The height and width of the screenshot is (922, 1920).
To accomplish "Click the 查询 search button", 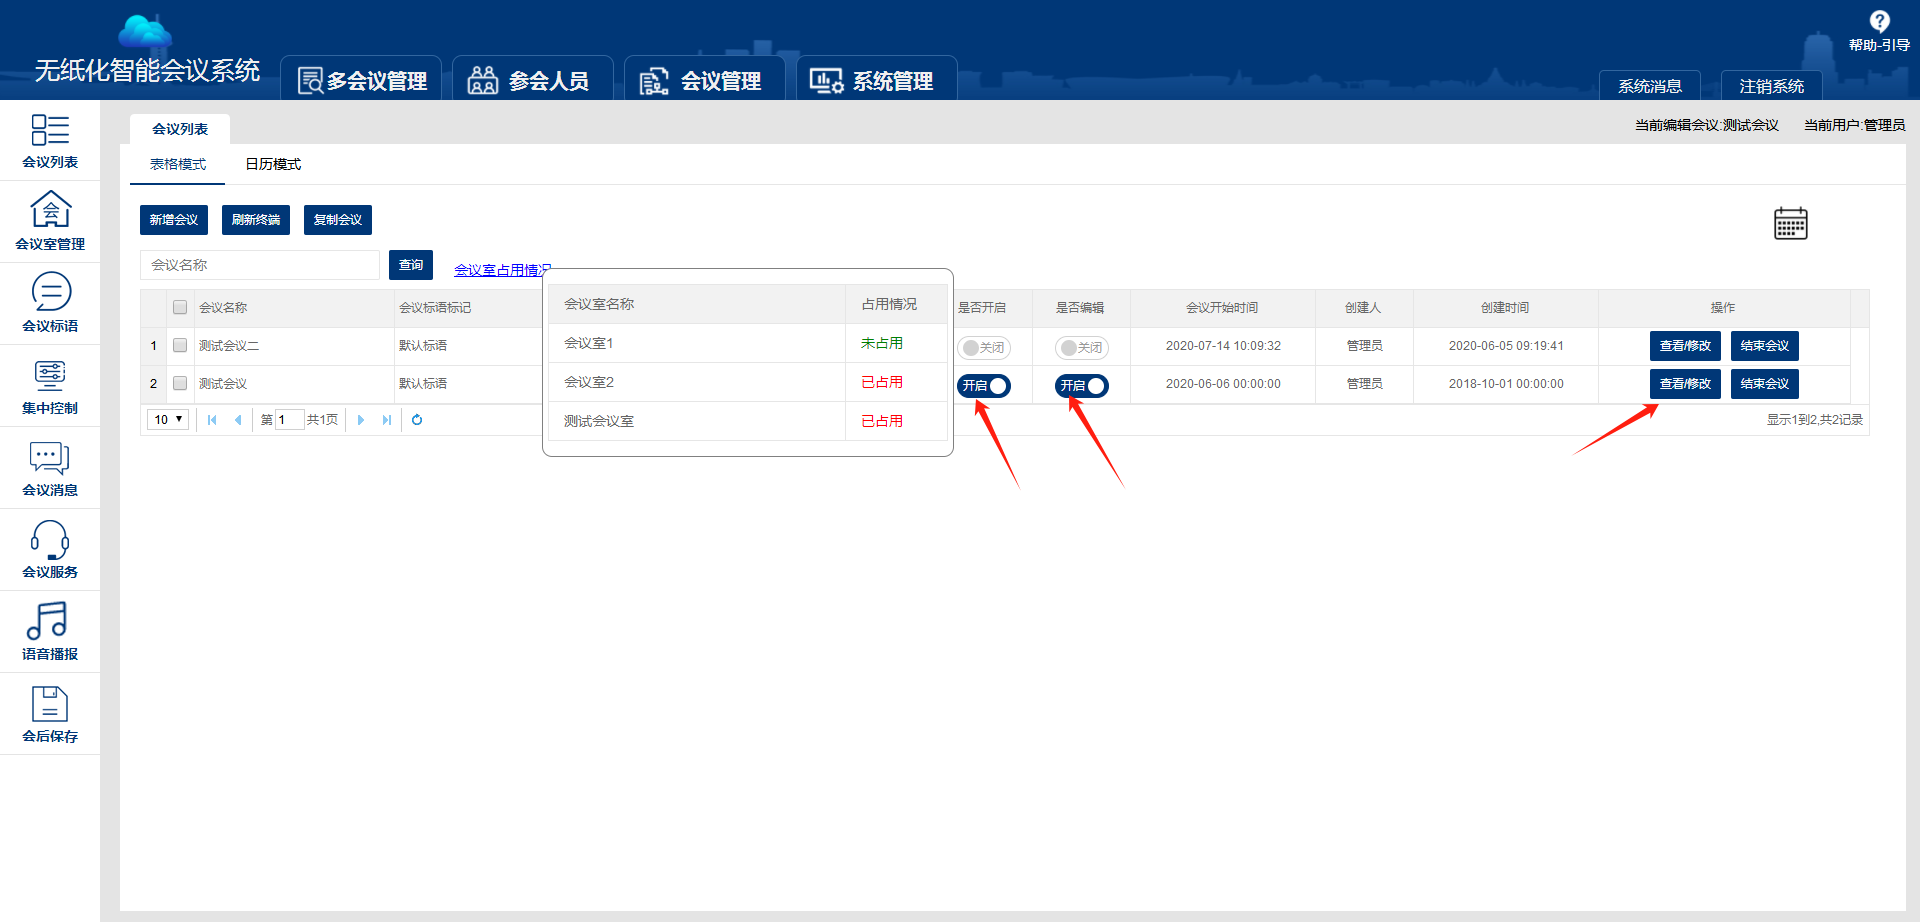I will click(x=411, y=265).
